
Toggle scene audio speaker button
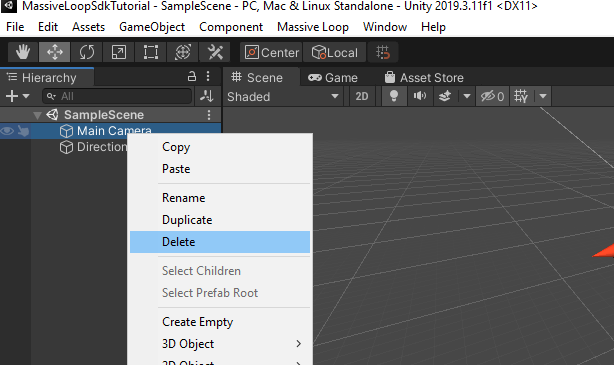tap(420, 96)
